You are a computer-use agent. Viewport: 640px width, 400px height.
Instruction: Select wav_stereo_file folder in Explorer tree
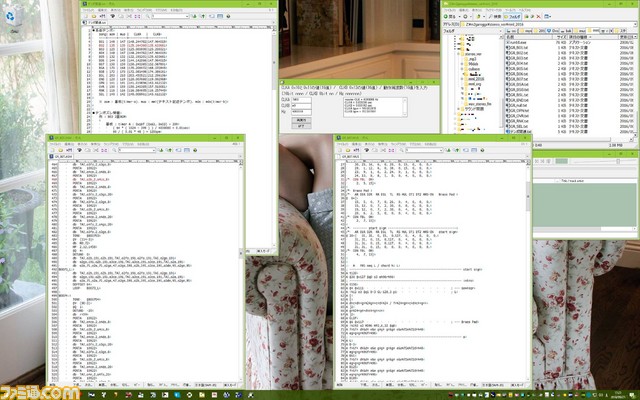[x=480, y=104]
